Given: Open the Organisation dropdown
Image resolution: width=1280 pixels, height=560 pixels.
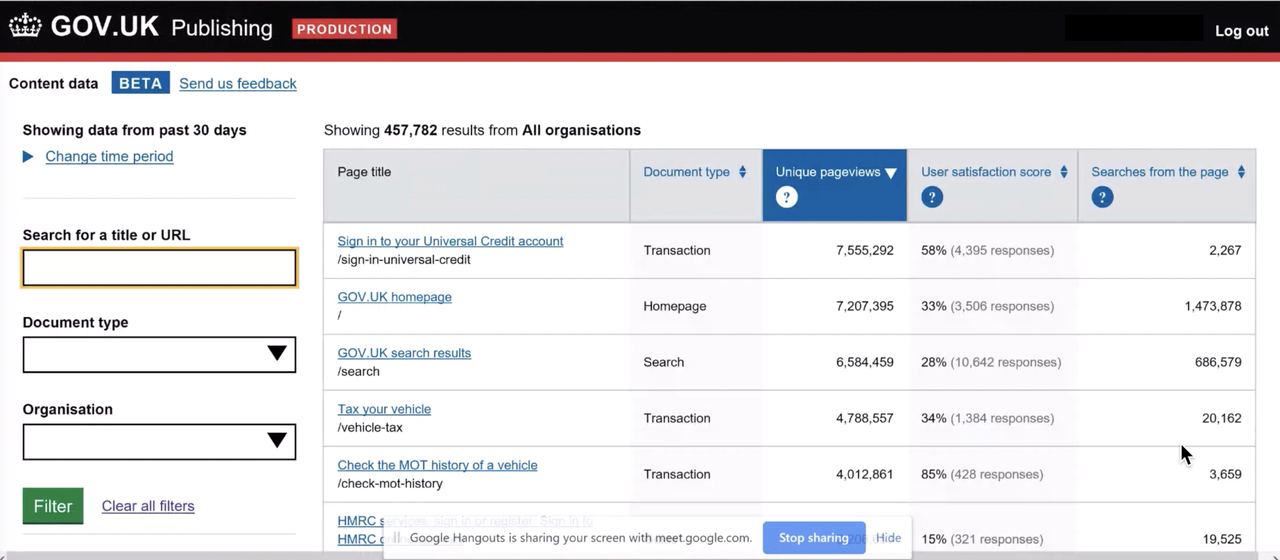Looking at the screenshot, I should [x=159, y=441].
